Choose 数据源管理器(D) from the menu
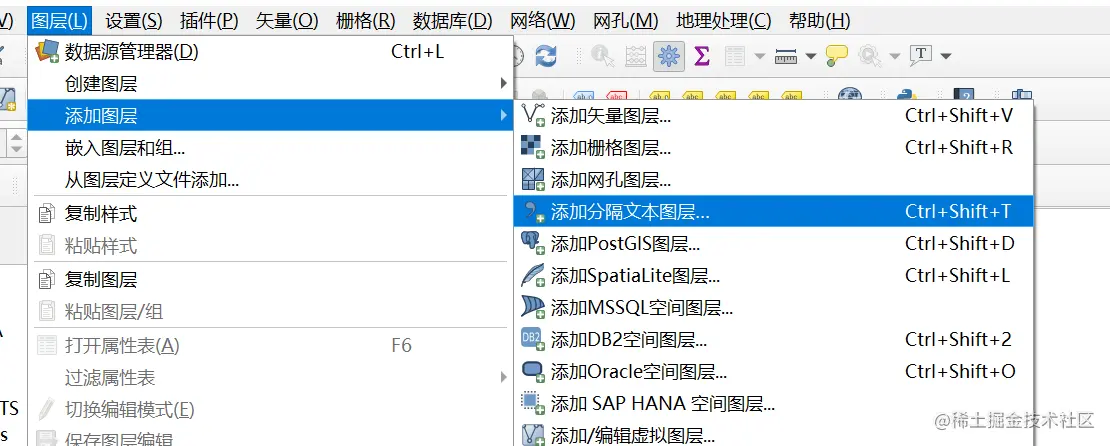1110x446 pixels. tap(268, 52)
